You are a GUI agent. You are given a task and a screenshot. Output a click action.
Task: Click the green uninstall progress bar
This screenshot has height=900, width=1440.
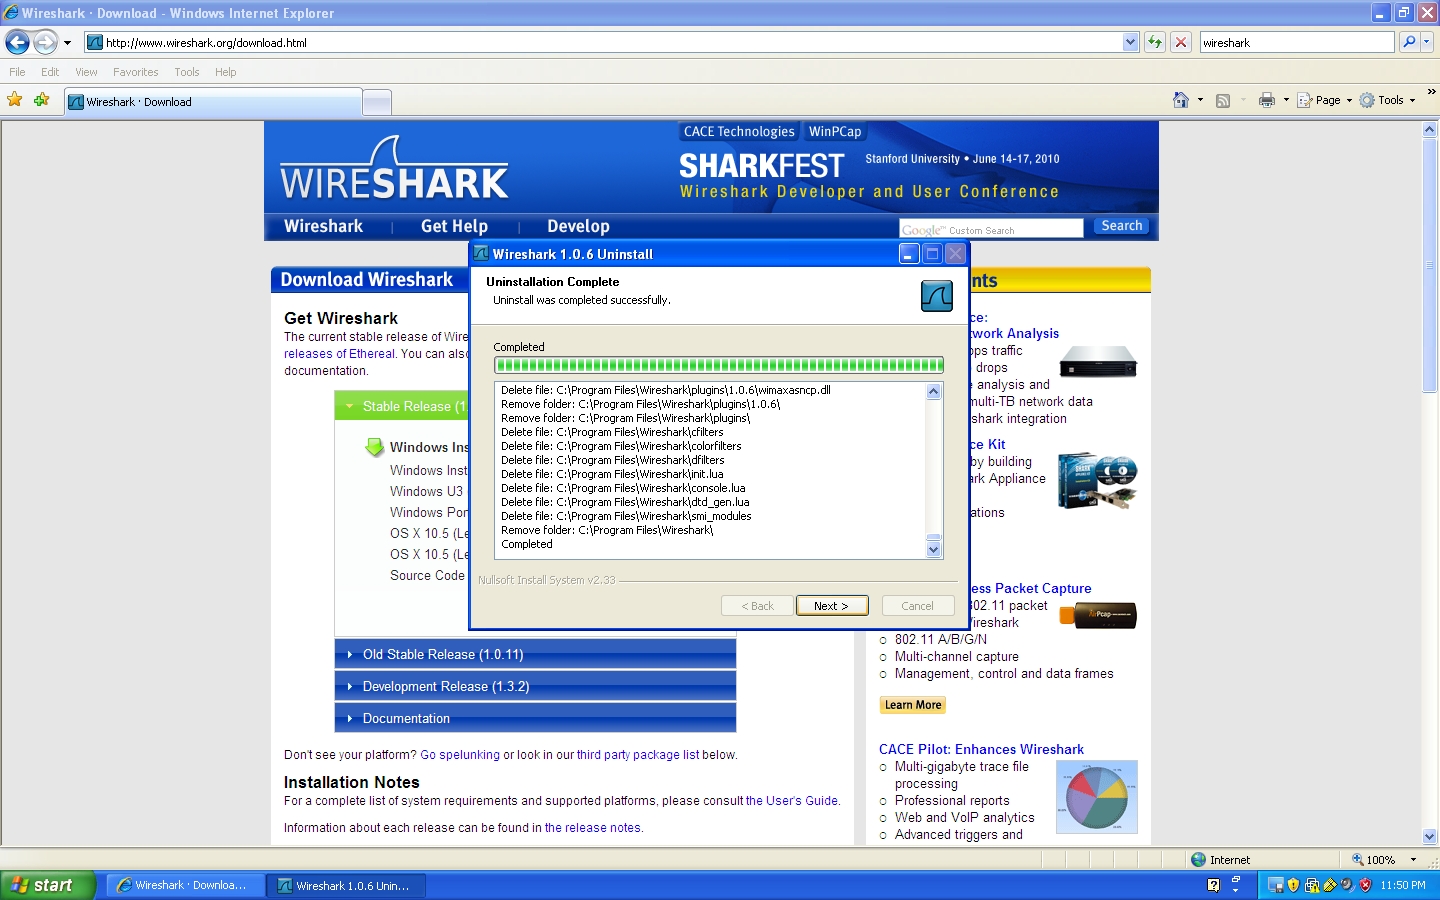coord(719,365)
